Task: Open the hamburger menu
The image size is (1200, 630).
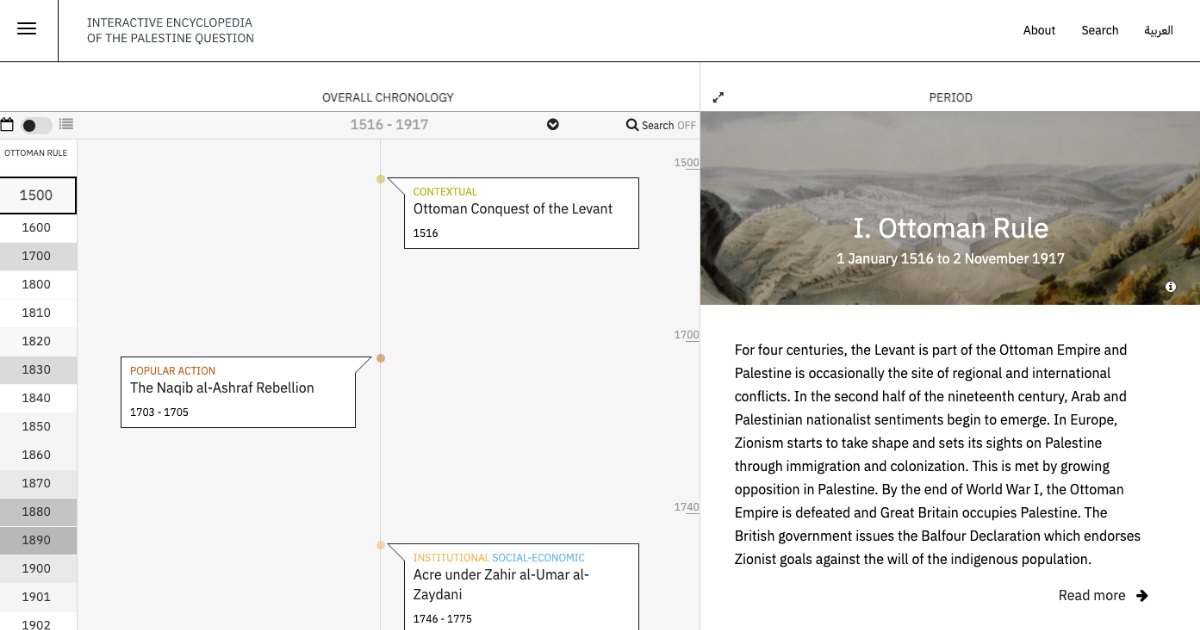Action: tap(27, 29)
